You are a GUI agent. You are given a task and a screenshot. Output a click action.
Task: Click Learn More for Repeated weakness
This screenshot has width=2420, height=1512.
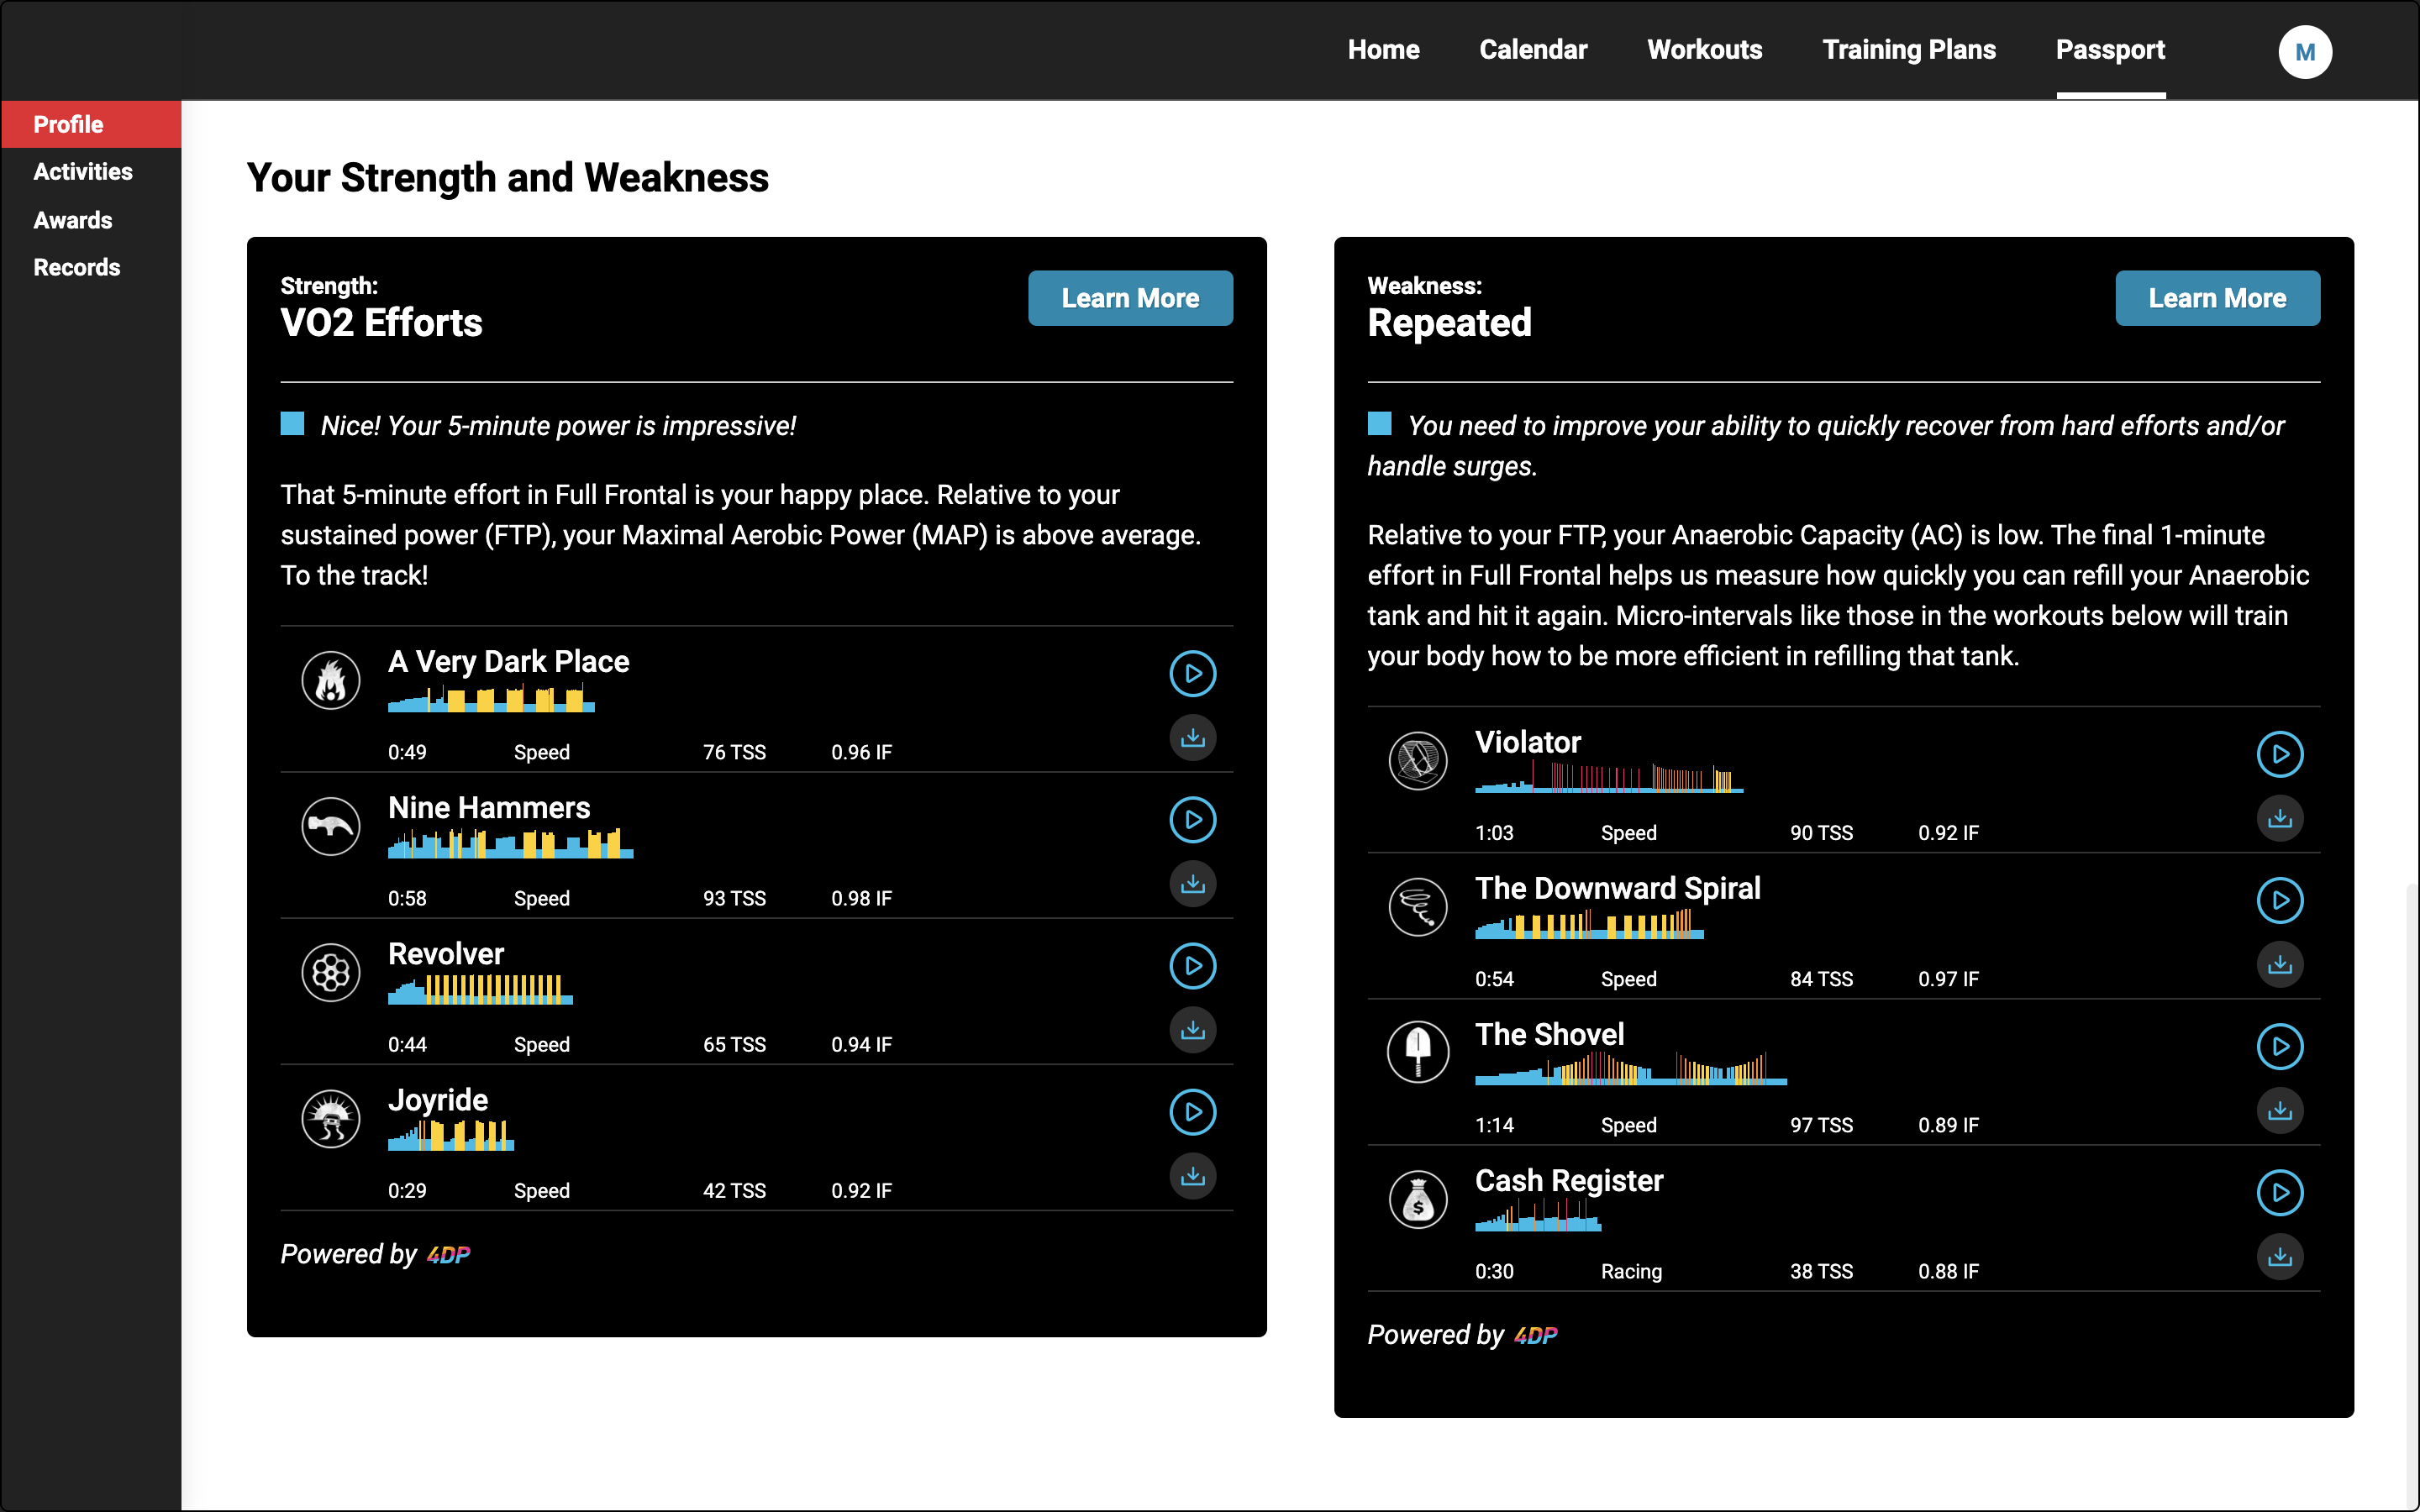tap(2217, 298)
